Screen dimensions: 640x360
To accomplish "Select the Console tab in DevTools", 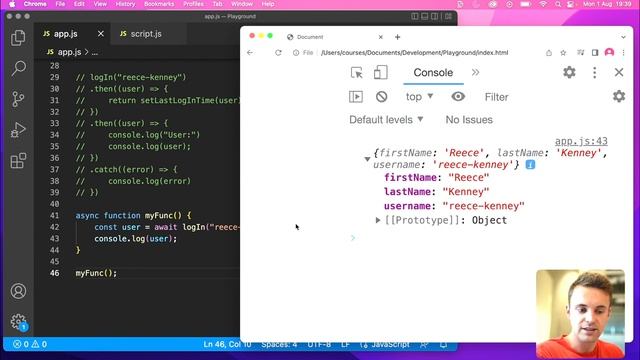I will [433, 73].
